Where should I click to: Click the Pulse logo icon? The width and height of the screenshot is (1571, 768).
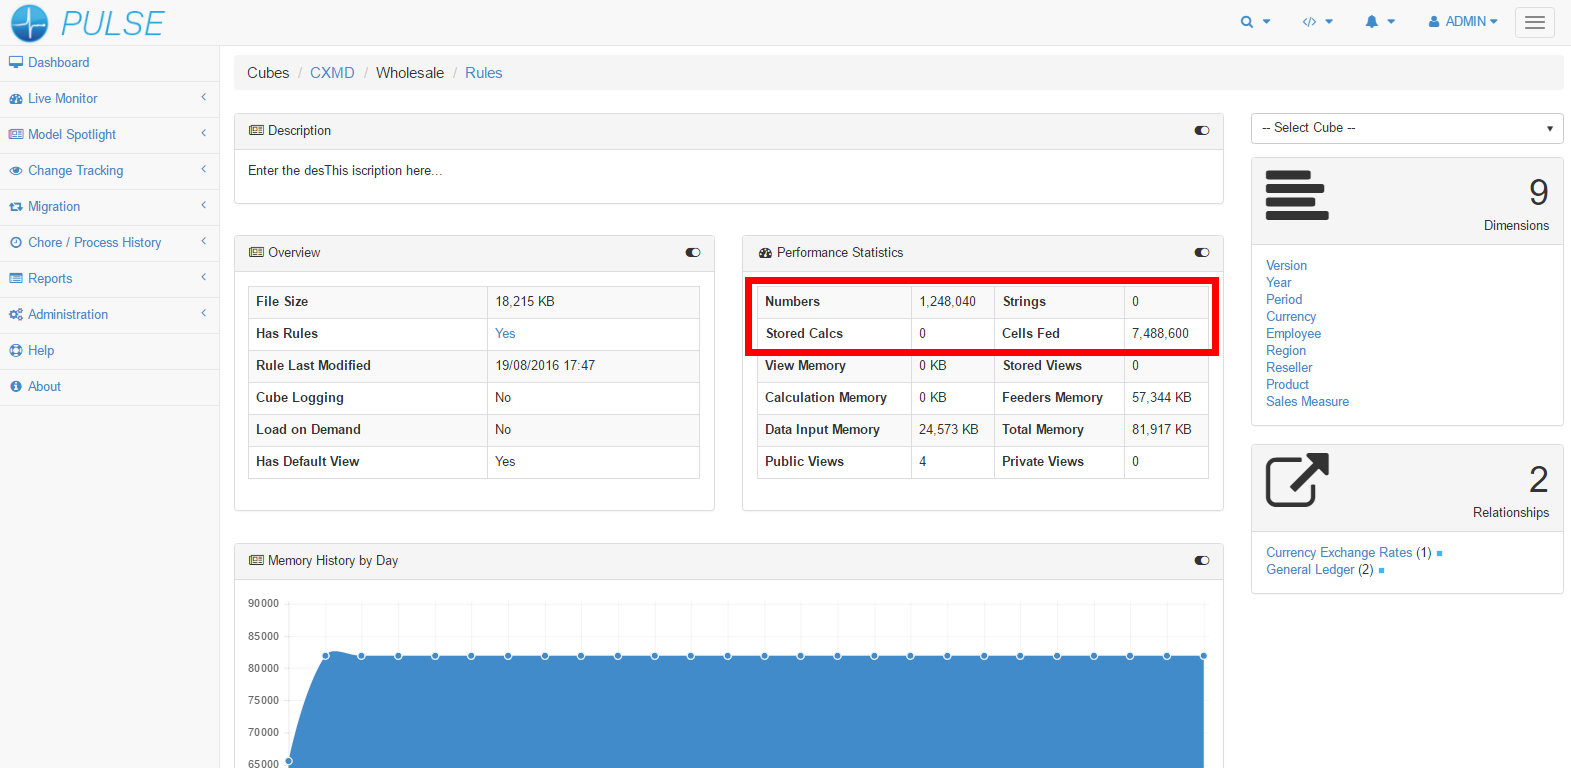29,23
